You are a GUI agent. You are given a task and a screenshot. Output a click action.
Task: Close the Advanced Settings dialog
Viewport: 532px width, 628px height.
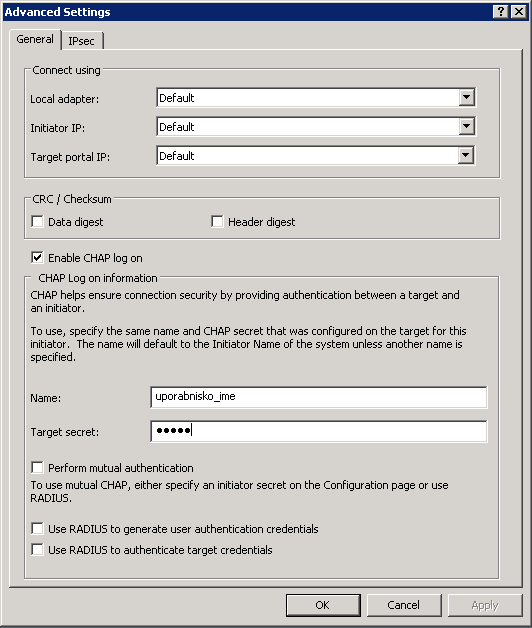pos(519,12)
